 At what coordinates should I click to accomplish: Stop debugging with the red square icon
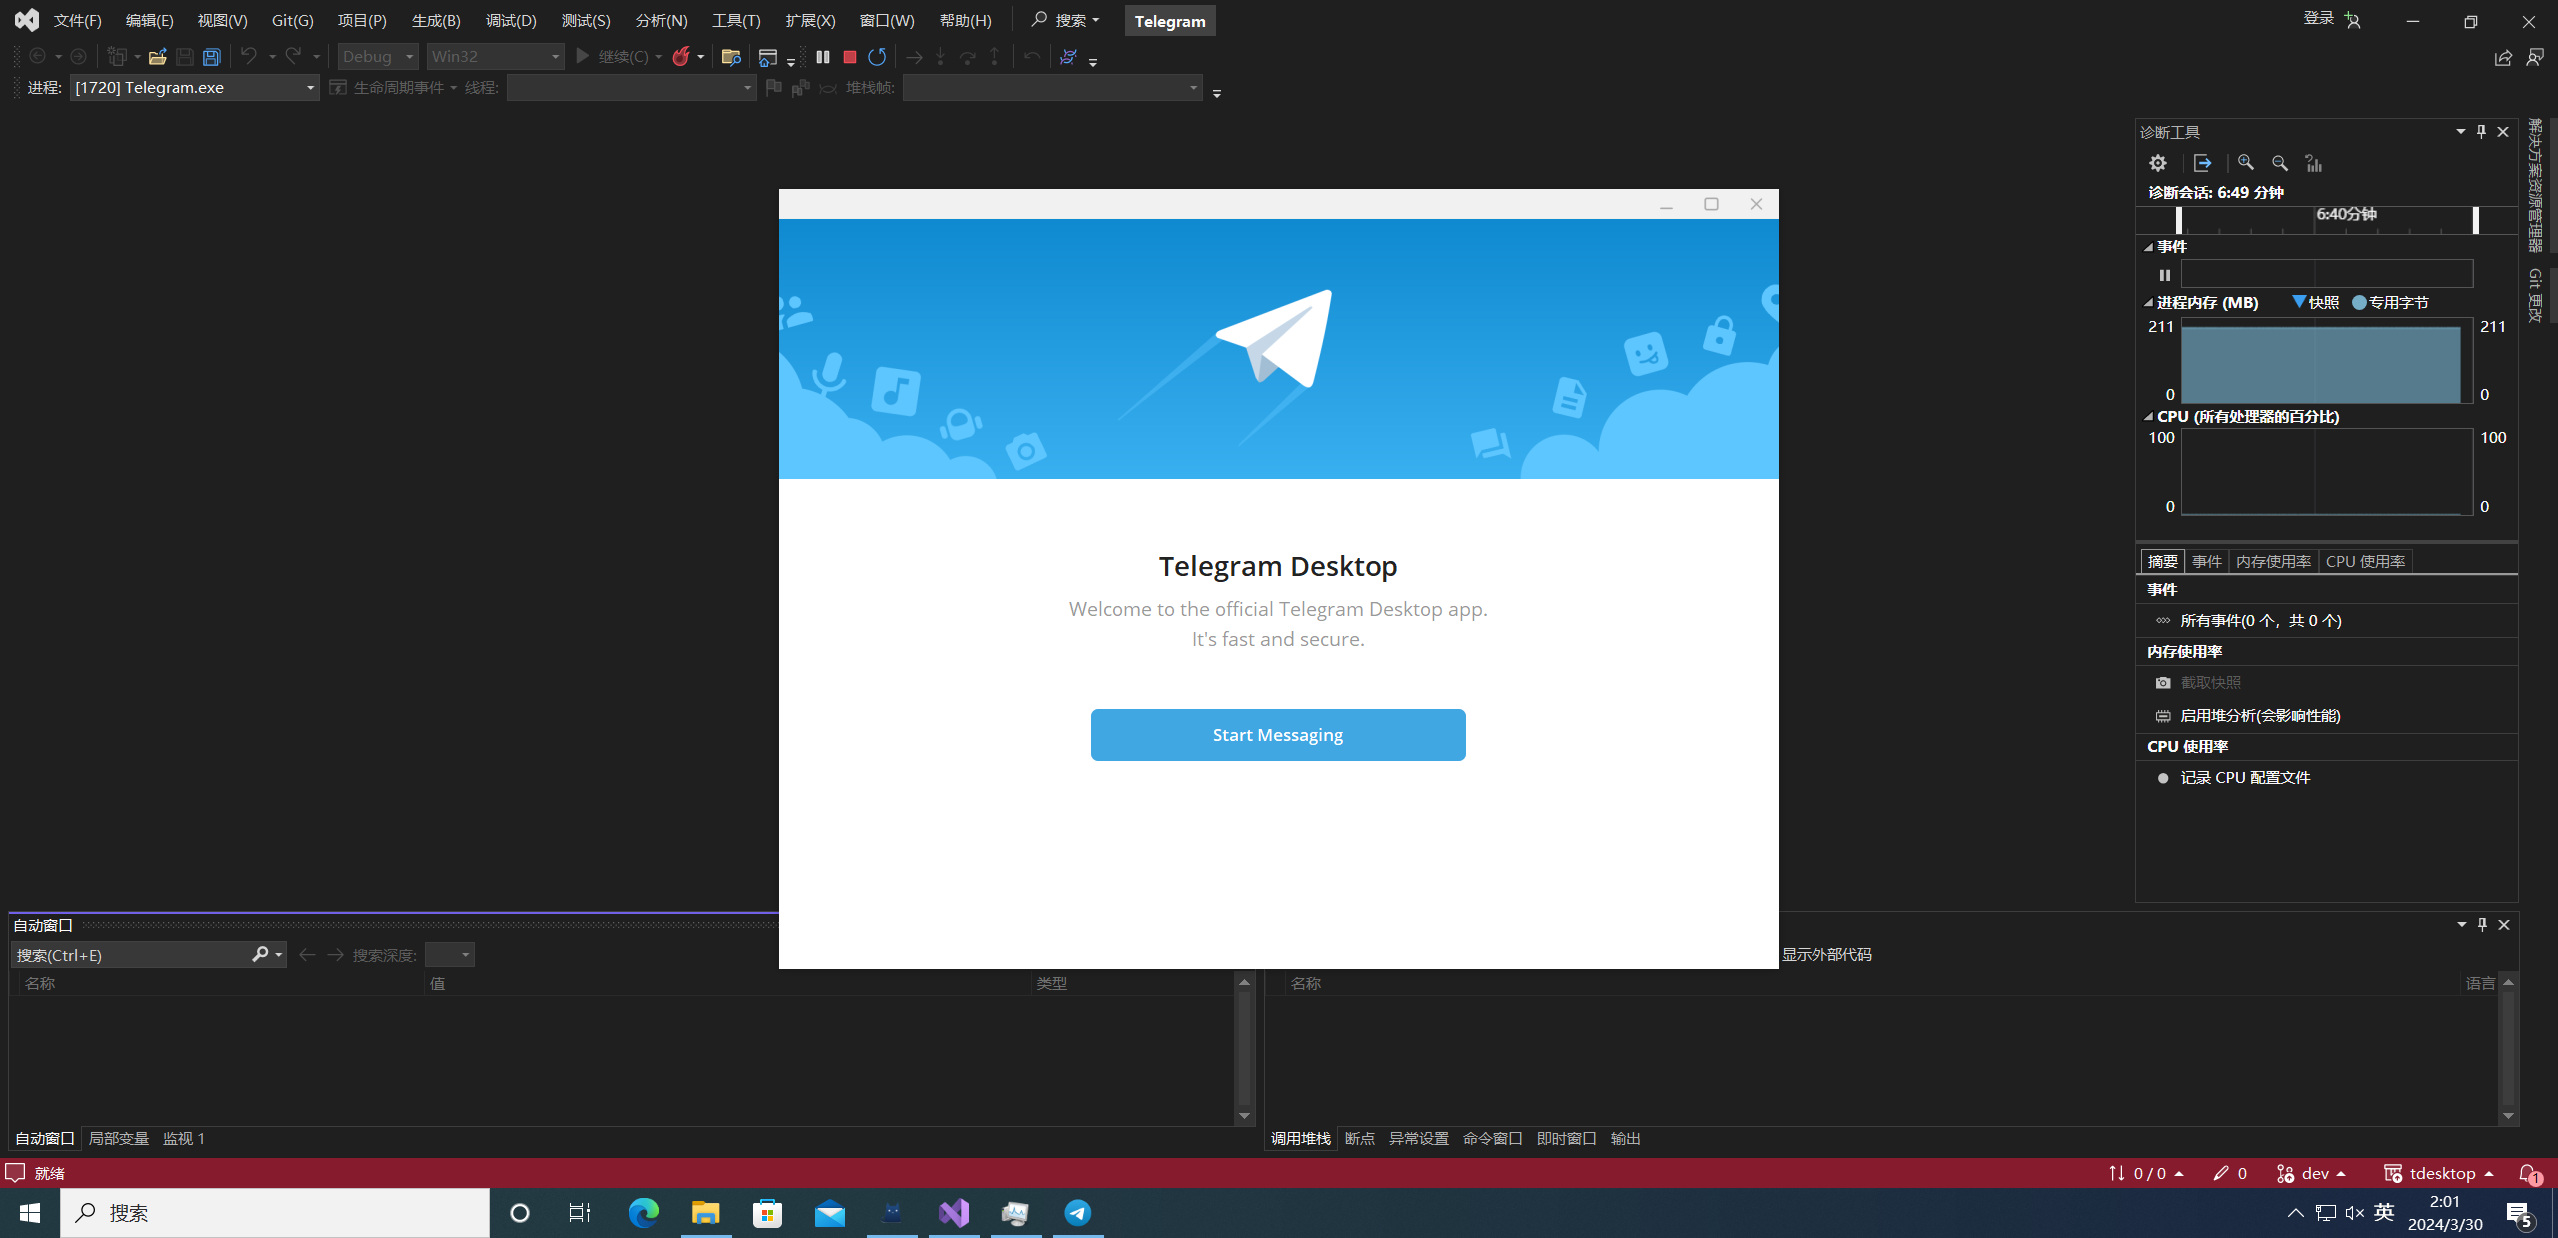pyautogui.click(x=850, y=57)
